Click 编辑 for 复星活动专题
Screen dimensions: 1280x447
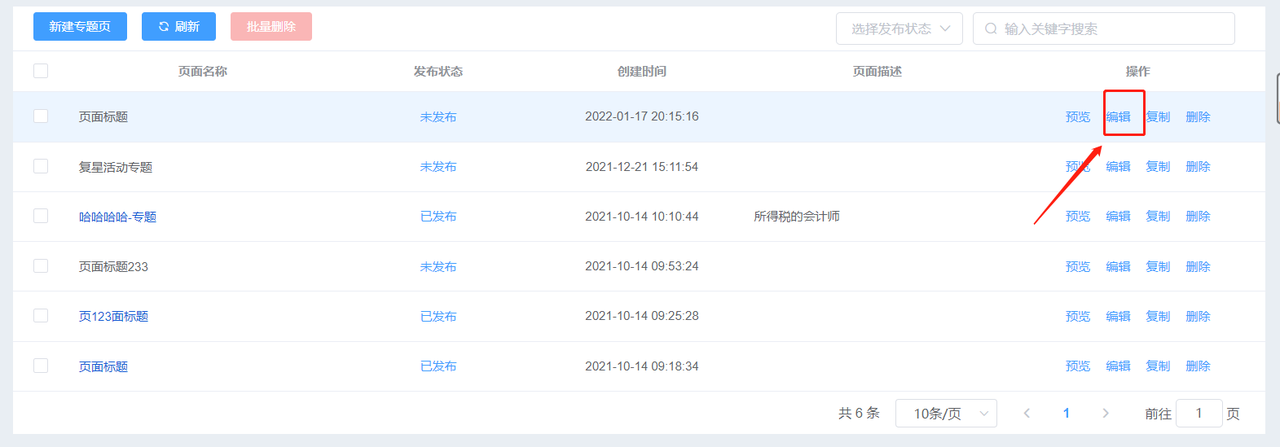click(1118, 167)
